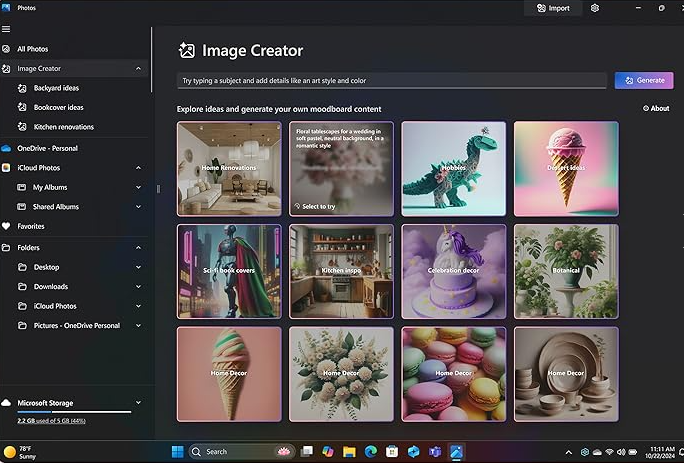
Task: Click the image prompt text field
Action: click(x=392, y=80)
